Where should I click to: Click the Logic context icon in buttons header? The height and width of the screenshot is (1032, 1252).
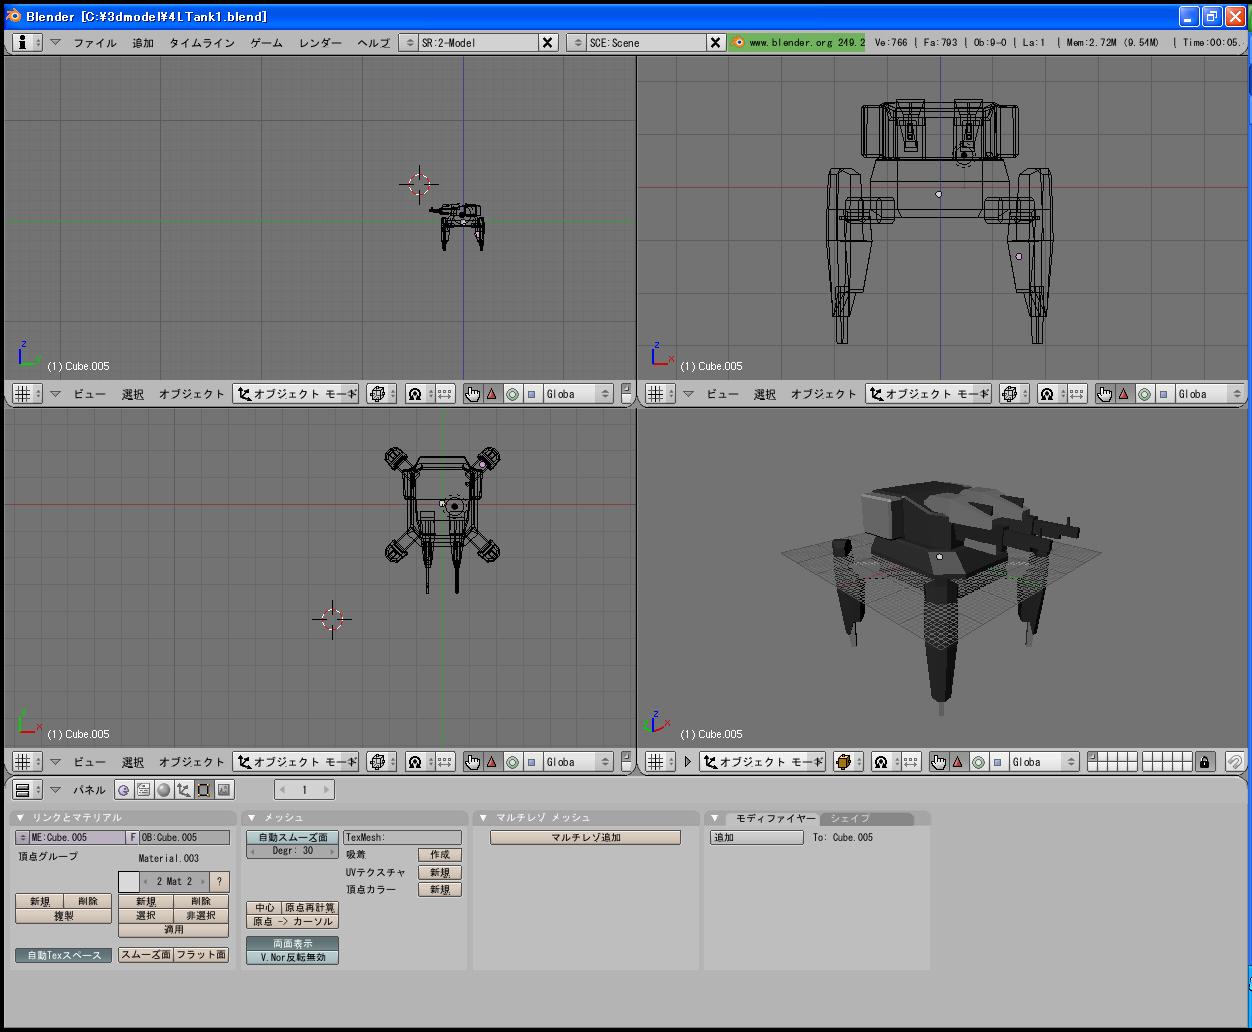(x=123, y=790)
